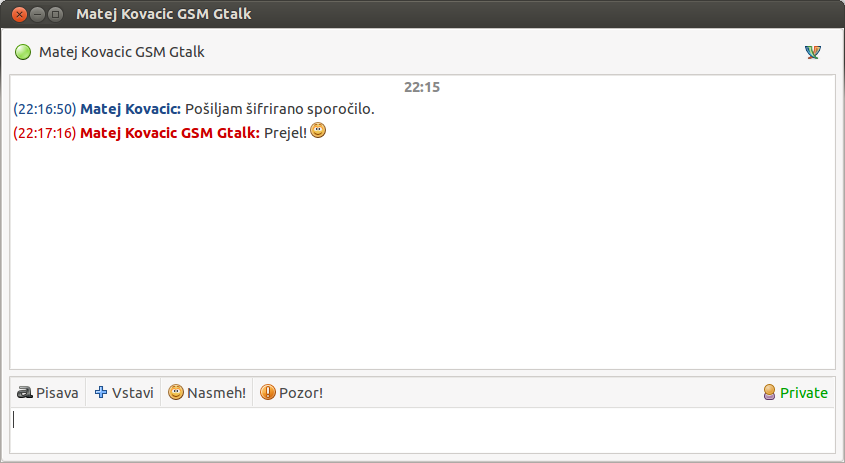This screenshot has width=845, height=463.
Task: Minimize the conversation window
Action: click(x=37, y=15)
